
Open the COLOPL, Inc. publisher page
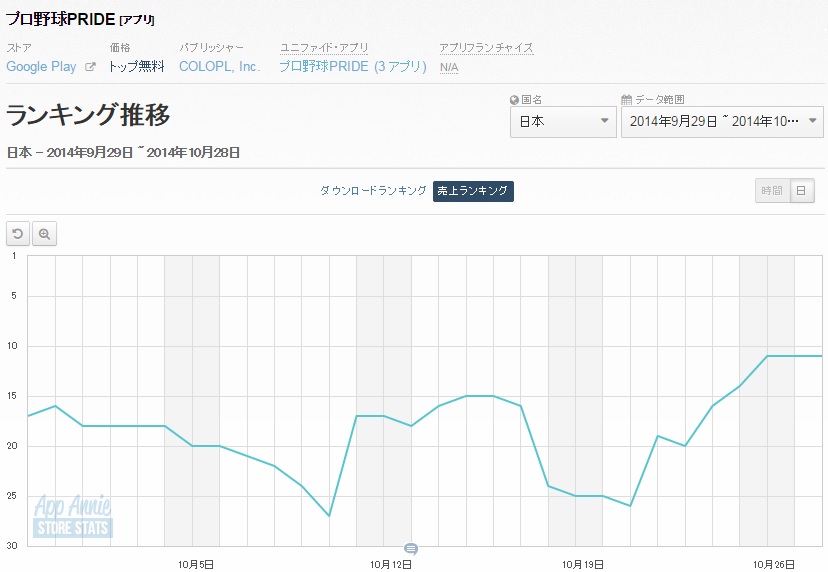tap(220, 67)
